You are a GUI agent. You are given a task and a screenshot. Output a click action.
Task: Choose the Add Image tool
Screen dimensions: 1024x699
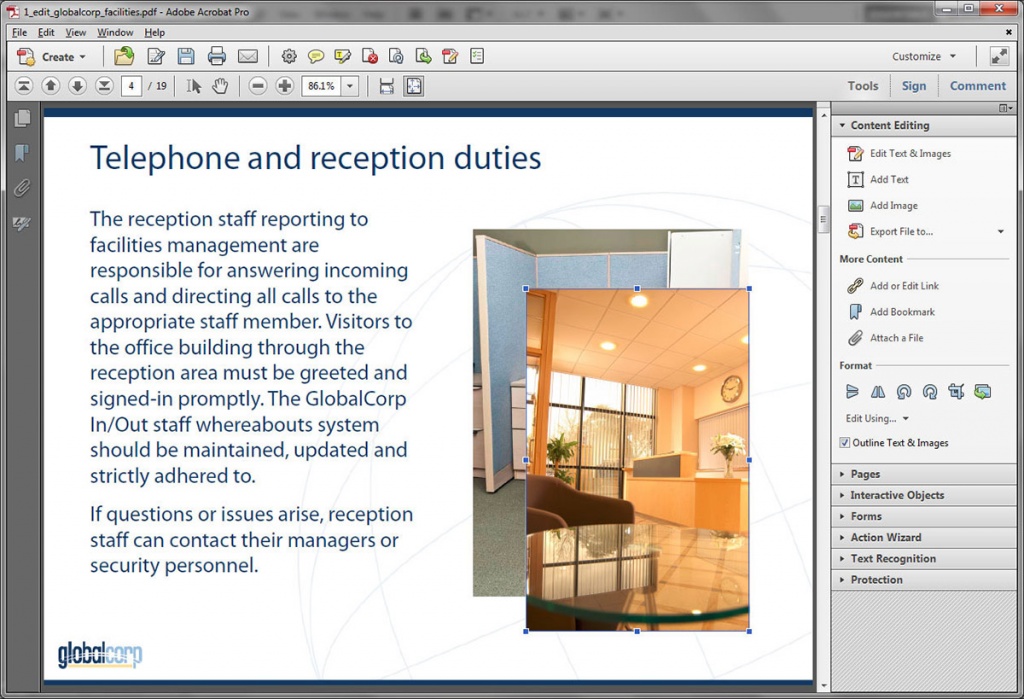click(x=883, y=206)
